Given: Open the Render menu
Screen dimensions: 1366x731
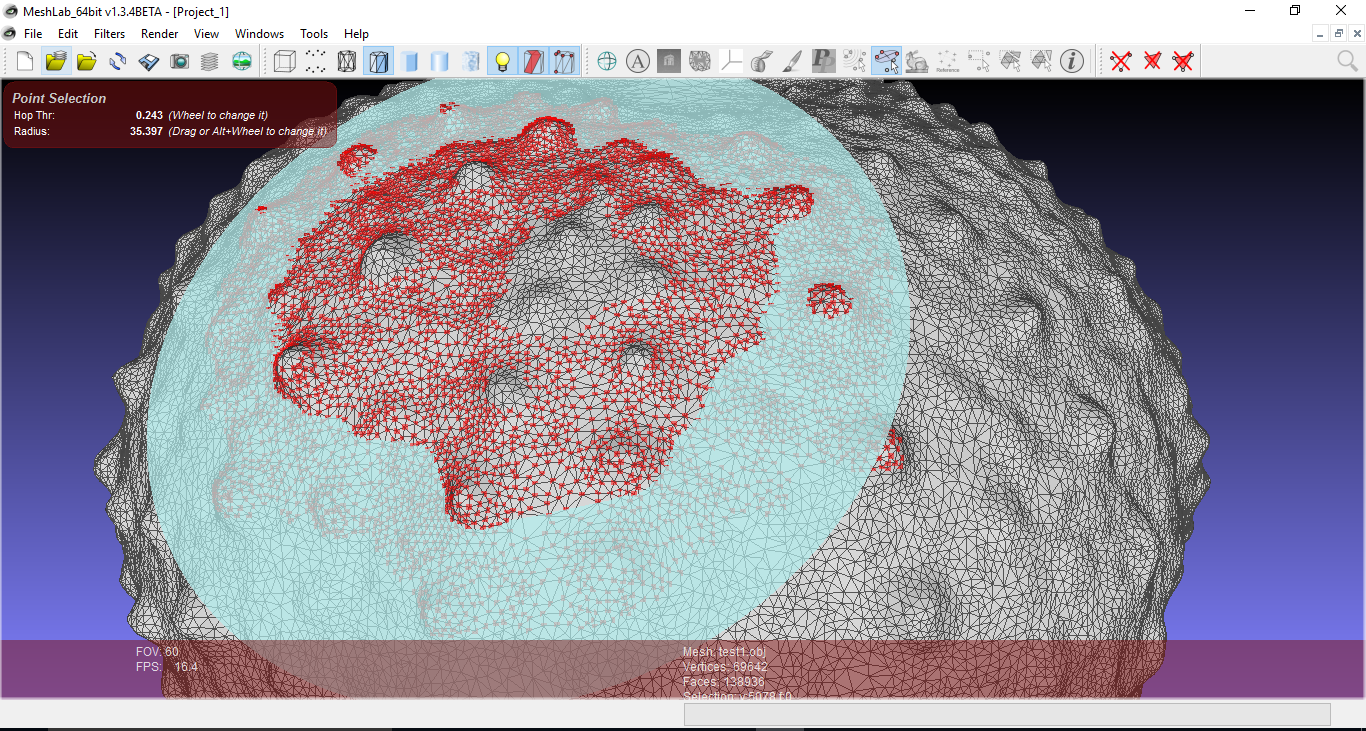Looking at the screenshot, I should 159,34.
